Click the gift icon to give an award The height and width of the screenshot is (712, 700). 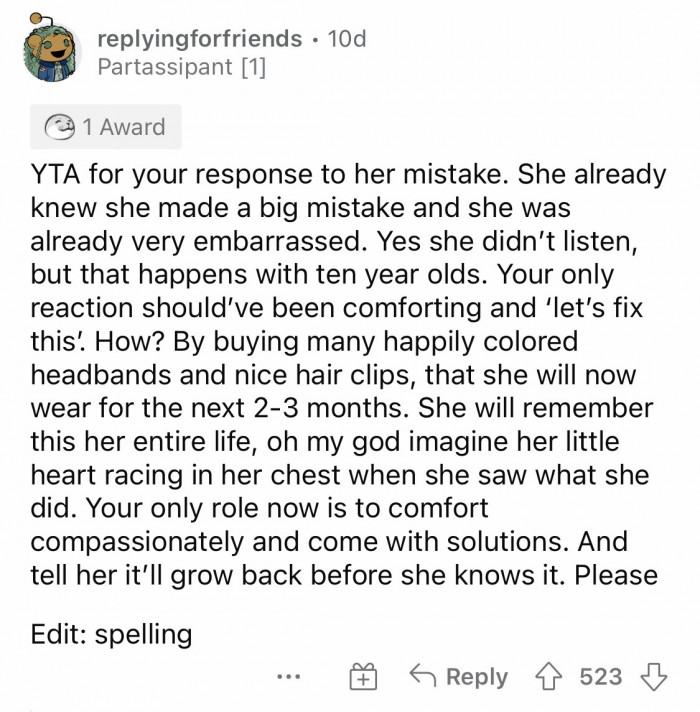pos(362,677)
